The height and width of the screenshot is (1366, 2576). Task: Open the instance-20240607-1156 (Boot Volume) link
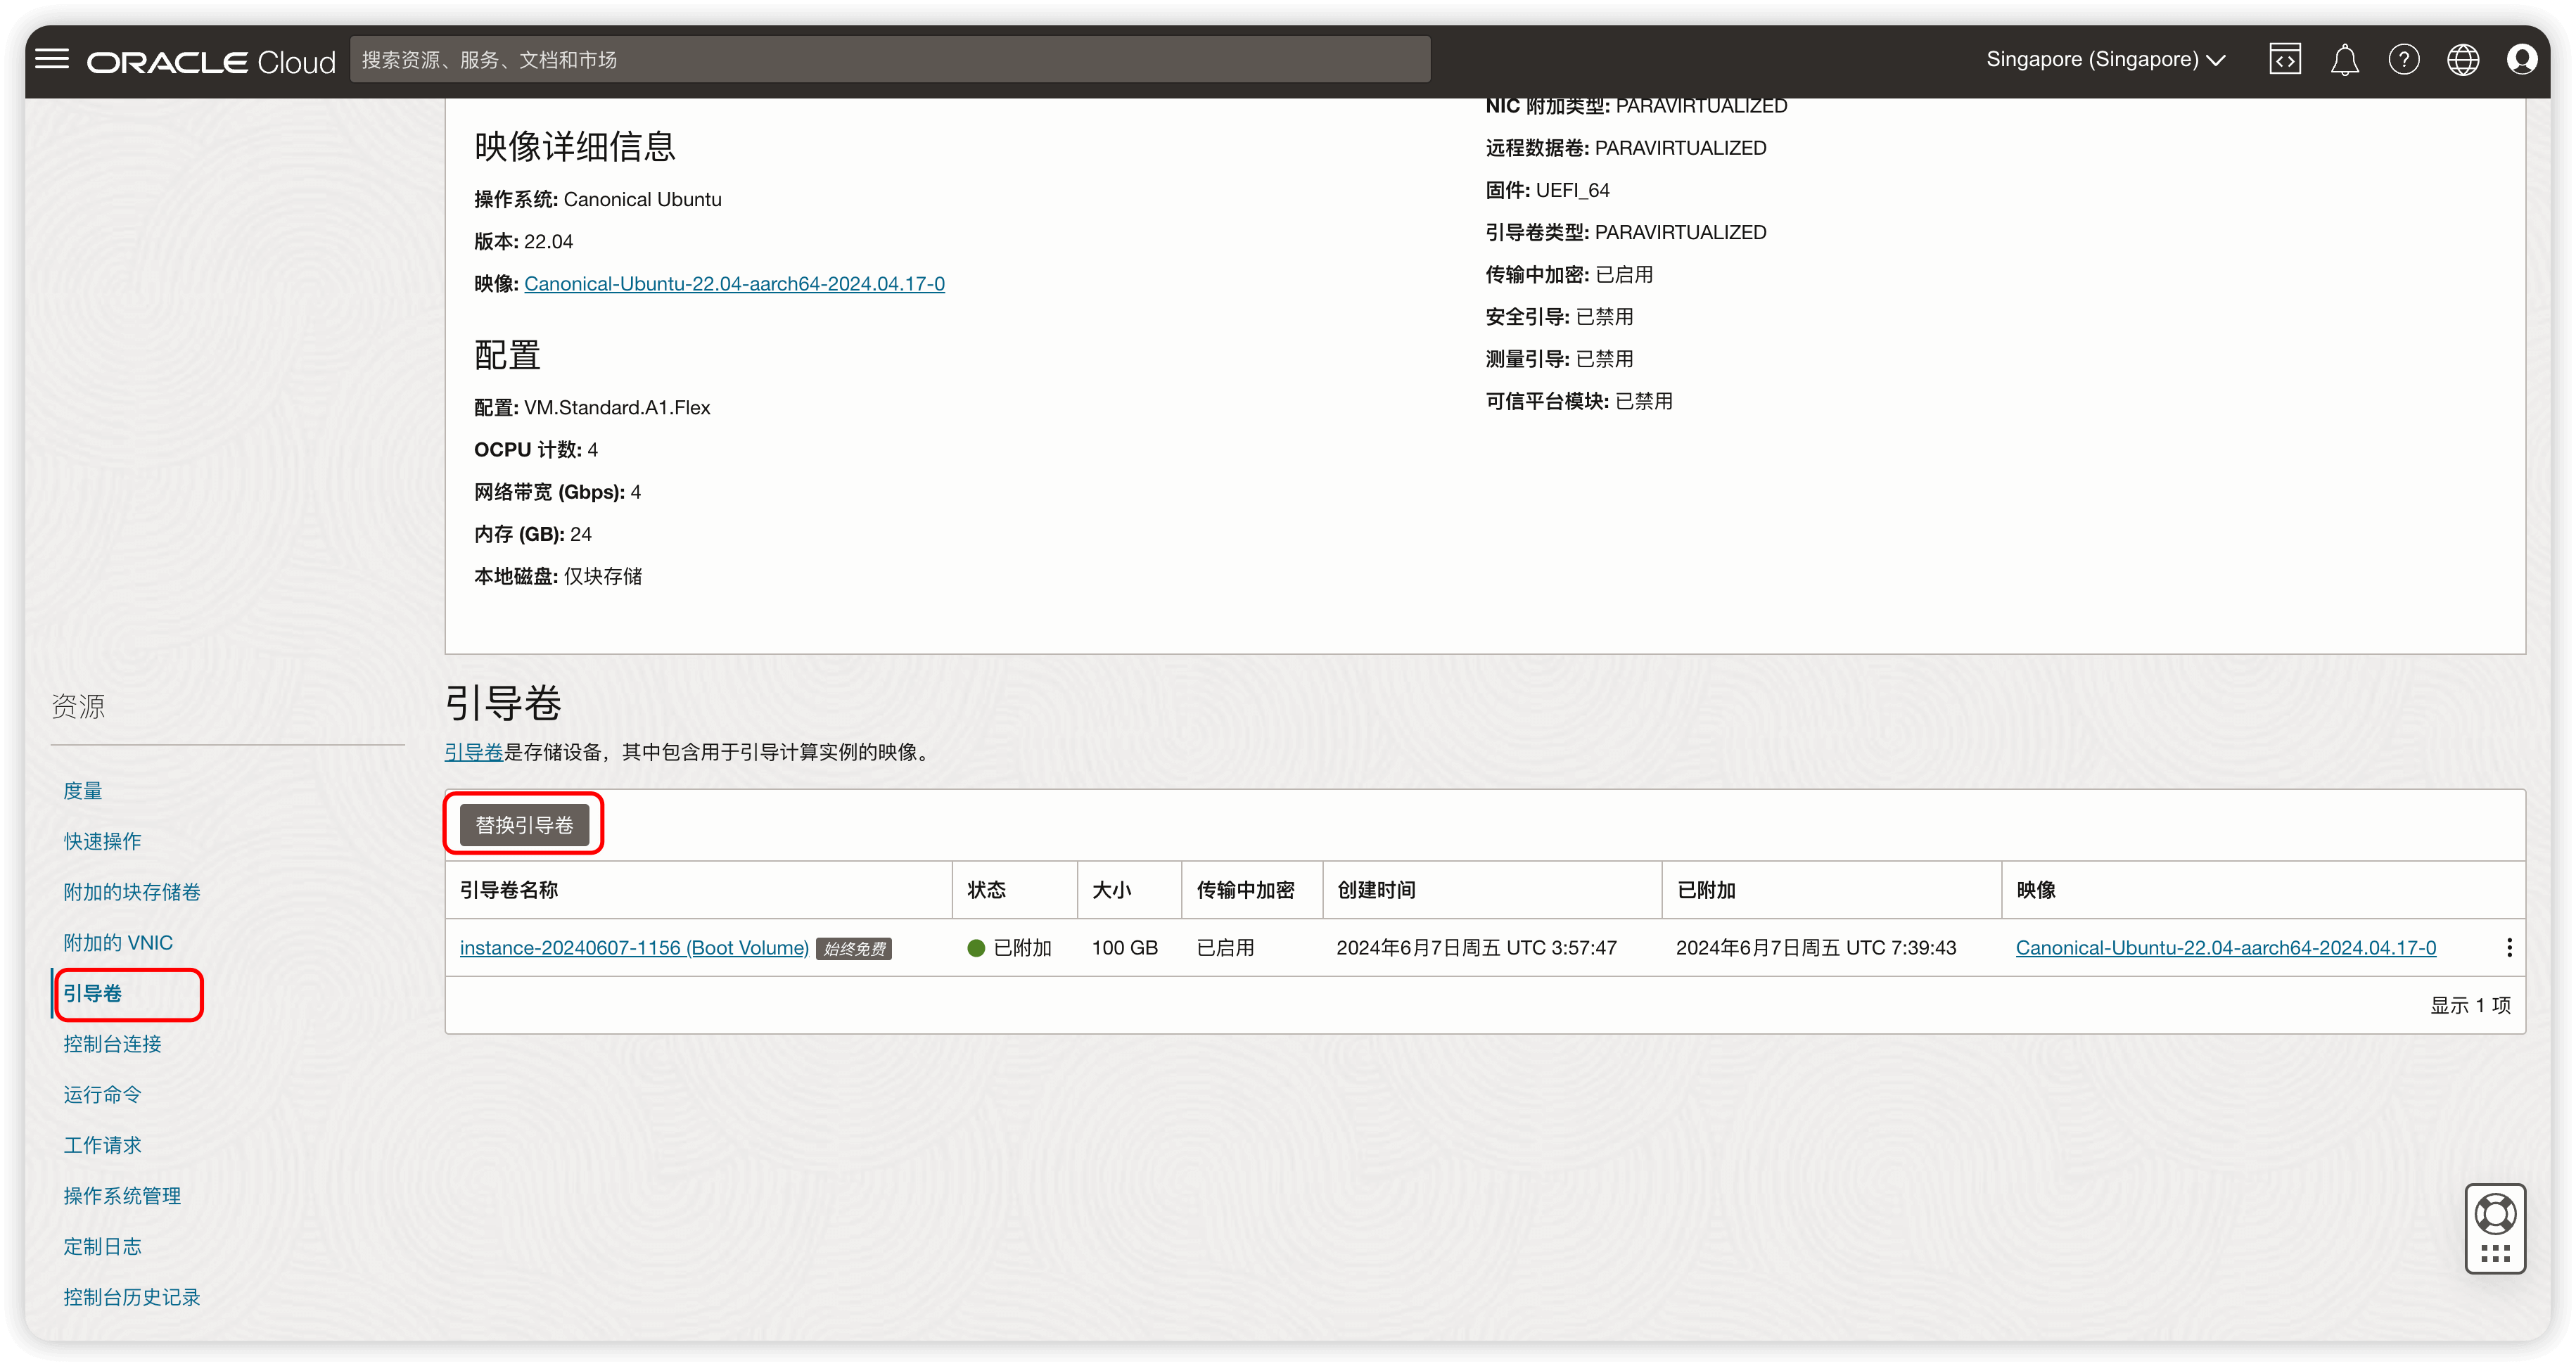(634, 948)
